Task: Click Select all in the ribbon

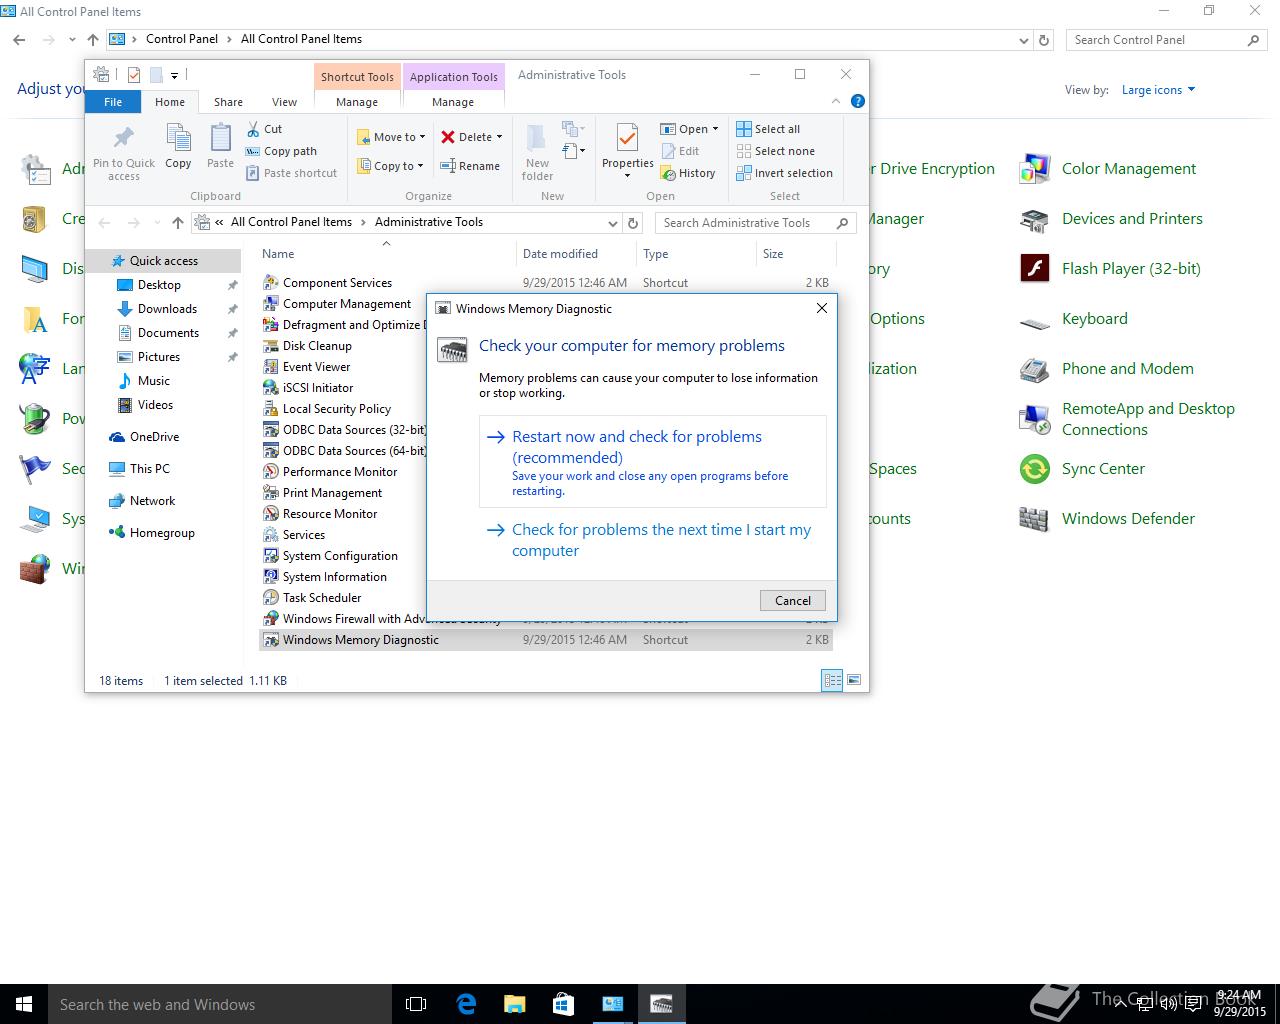Action: coord(768,129)
